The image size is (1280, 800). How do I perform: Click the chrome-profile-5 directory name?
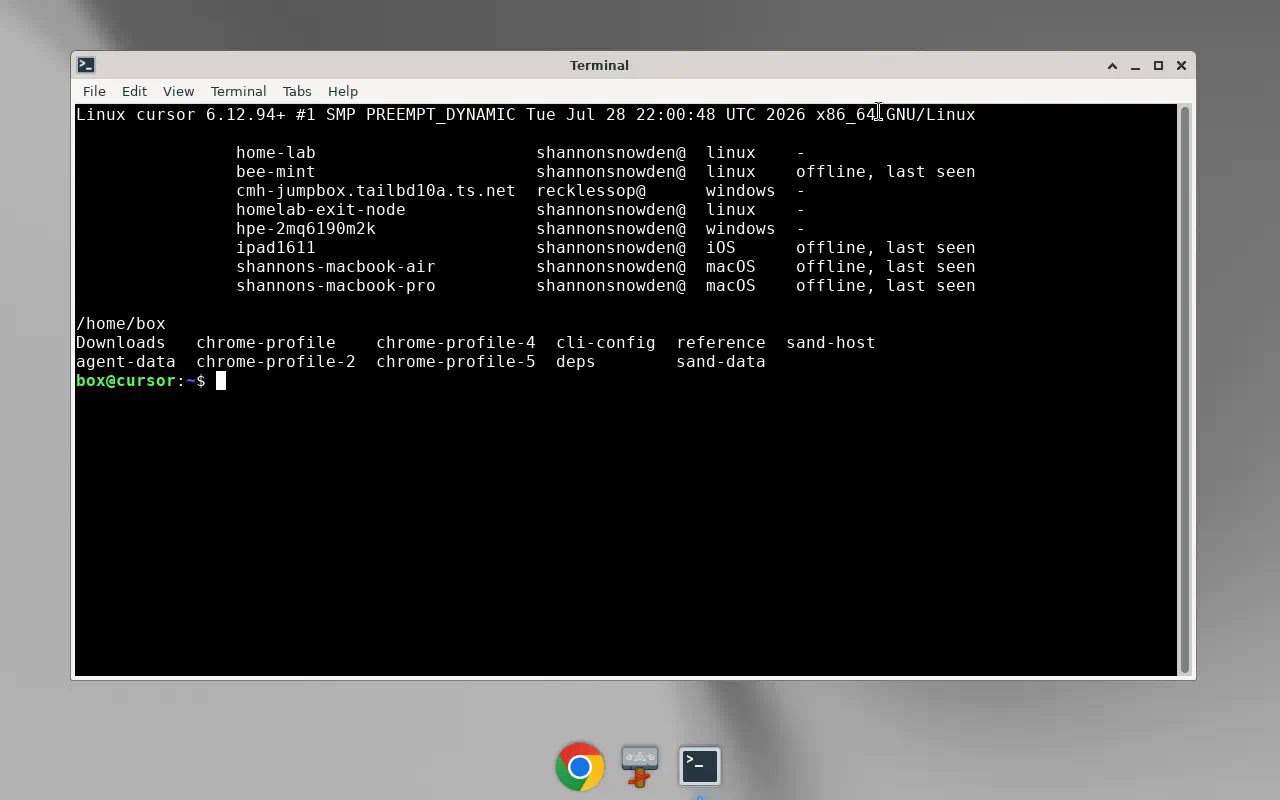click(456, 362)
